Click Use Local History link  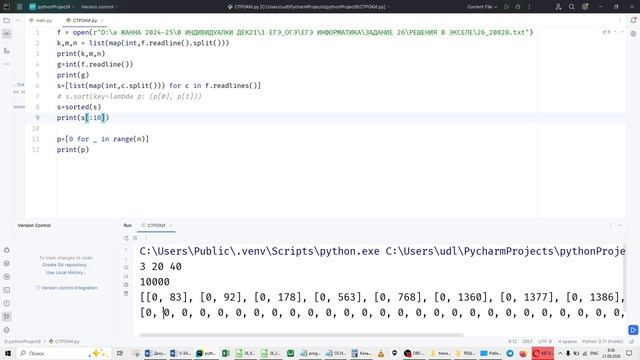pyautogui.click(x=65, y=272)
